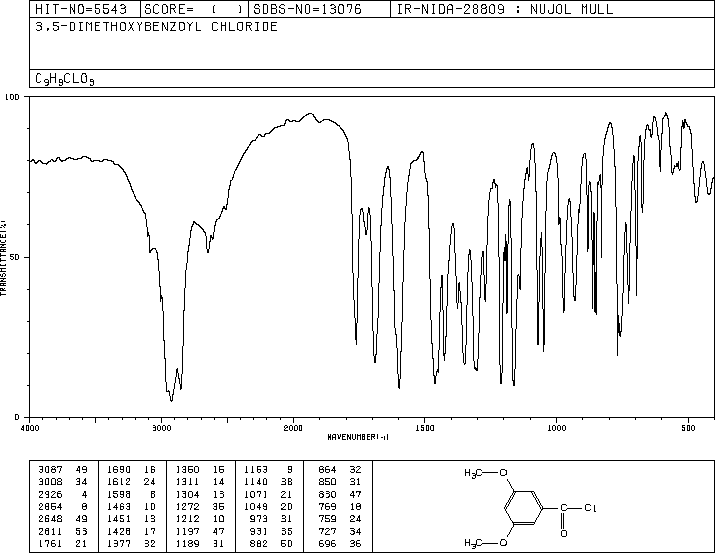The height and width of the screenshot is (553, 715).
Task: Click the 1049 peak entry
Action: click(269, 506)
